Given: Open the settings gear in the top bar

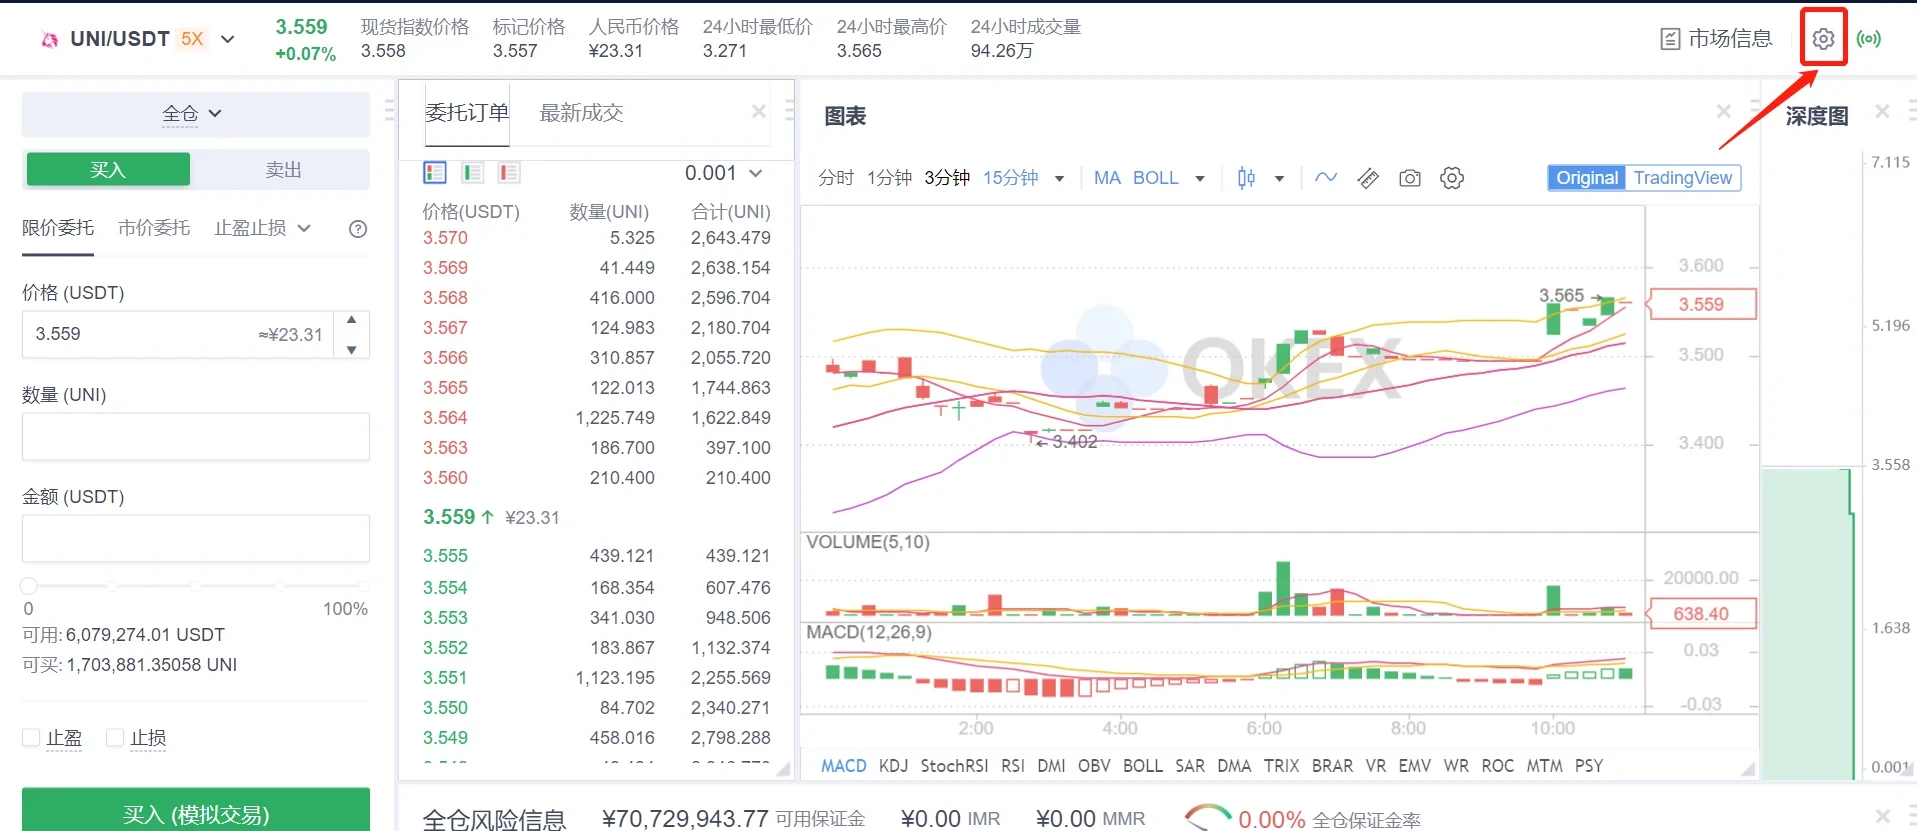Looking at the screenshot, I should 1823,39.
